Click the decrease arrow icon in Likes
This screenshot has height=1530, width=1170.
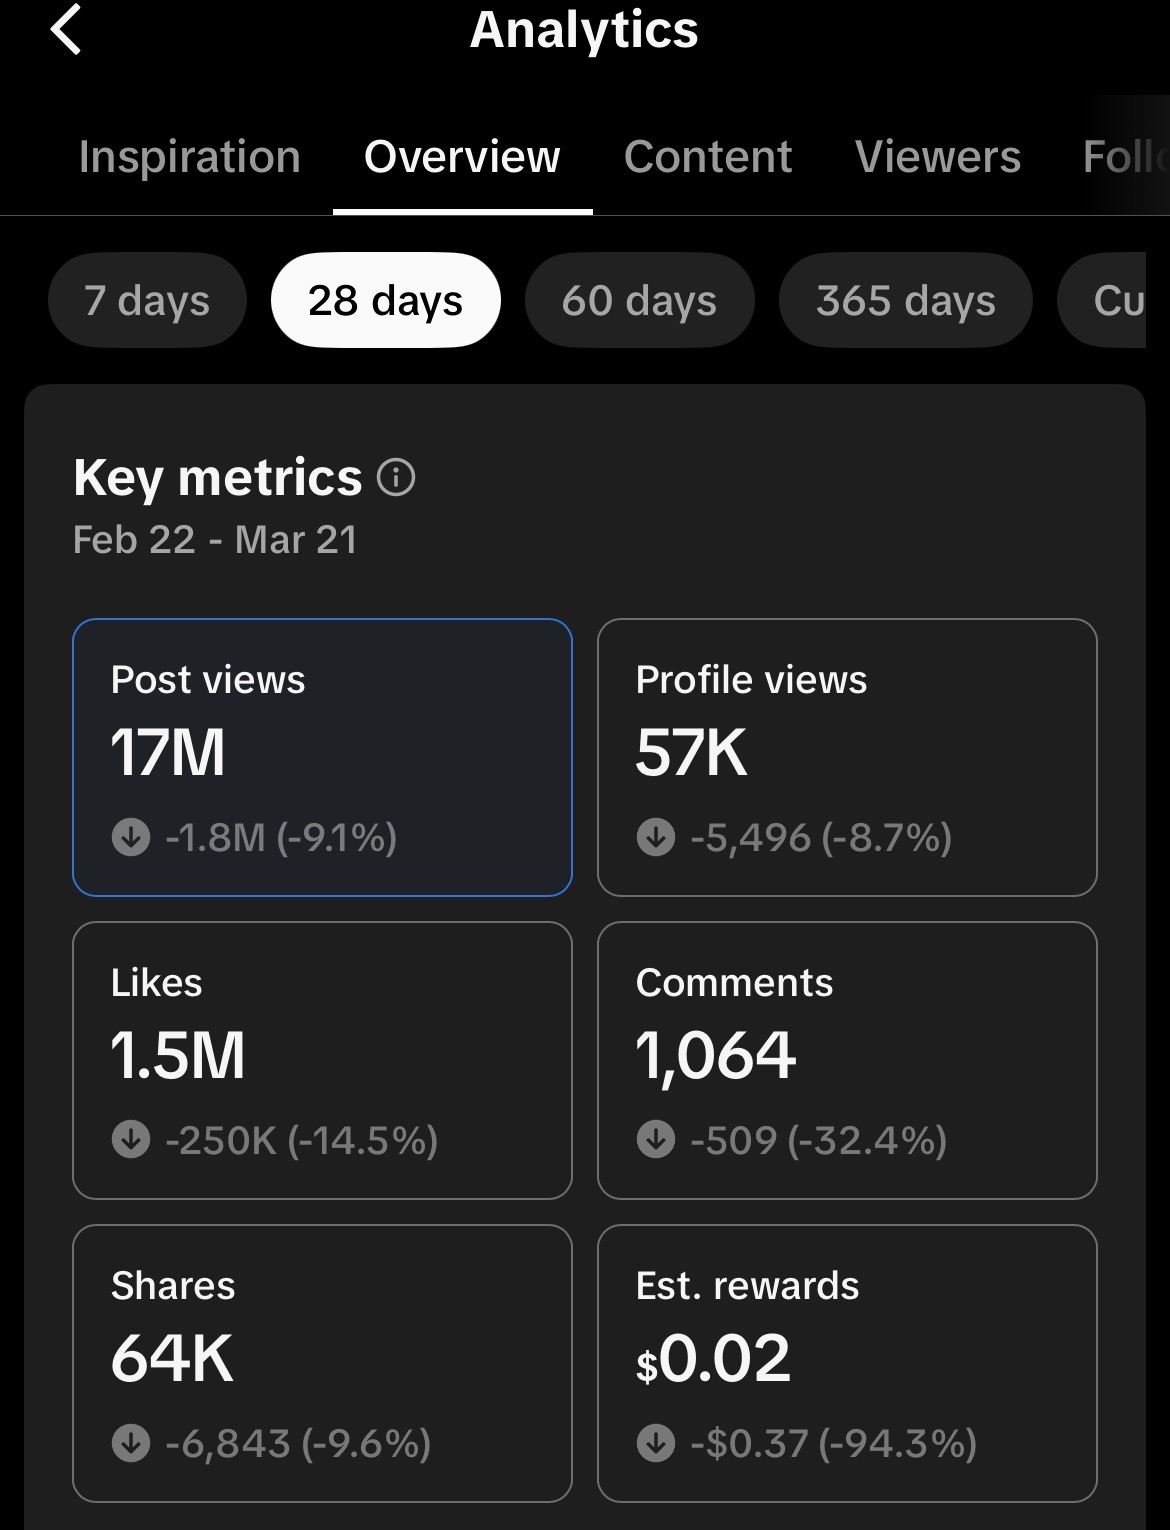click(131, 1139)
